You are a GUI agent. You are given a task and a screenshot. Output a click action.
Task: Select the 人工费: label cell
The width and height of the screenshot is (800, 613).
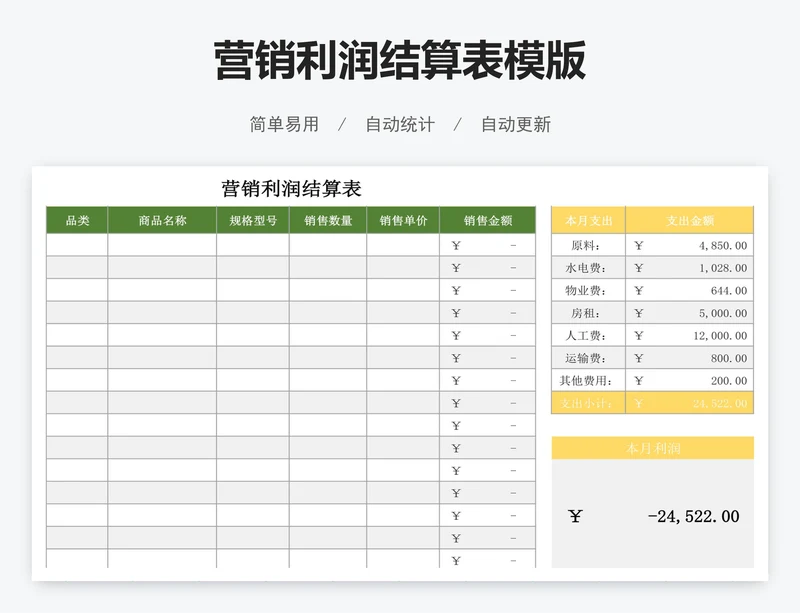coord(588,335)
